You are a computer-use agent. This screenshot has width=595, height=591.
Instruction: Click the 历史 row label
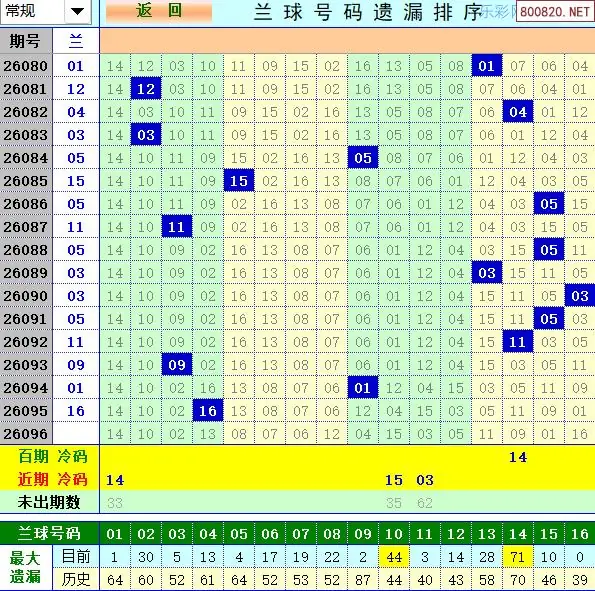[76, 580]
